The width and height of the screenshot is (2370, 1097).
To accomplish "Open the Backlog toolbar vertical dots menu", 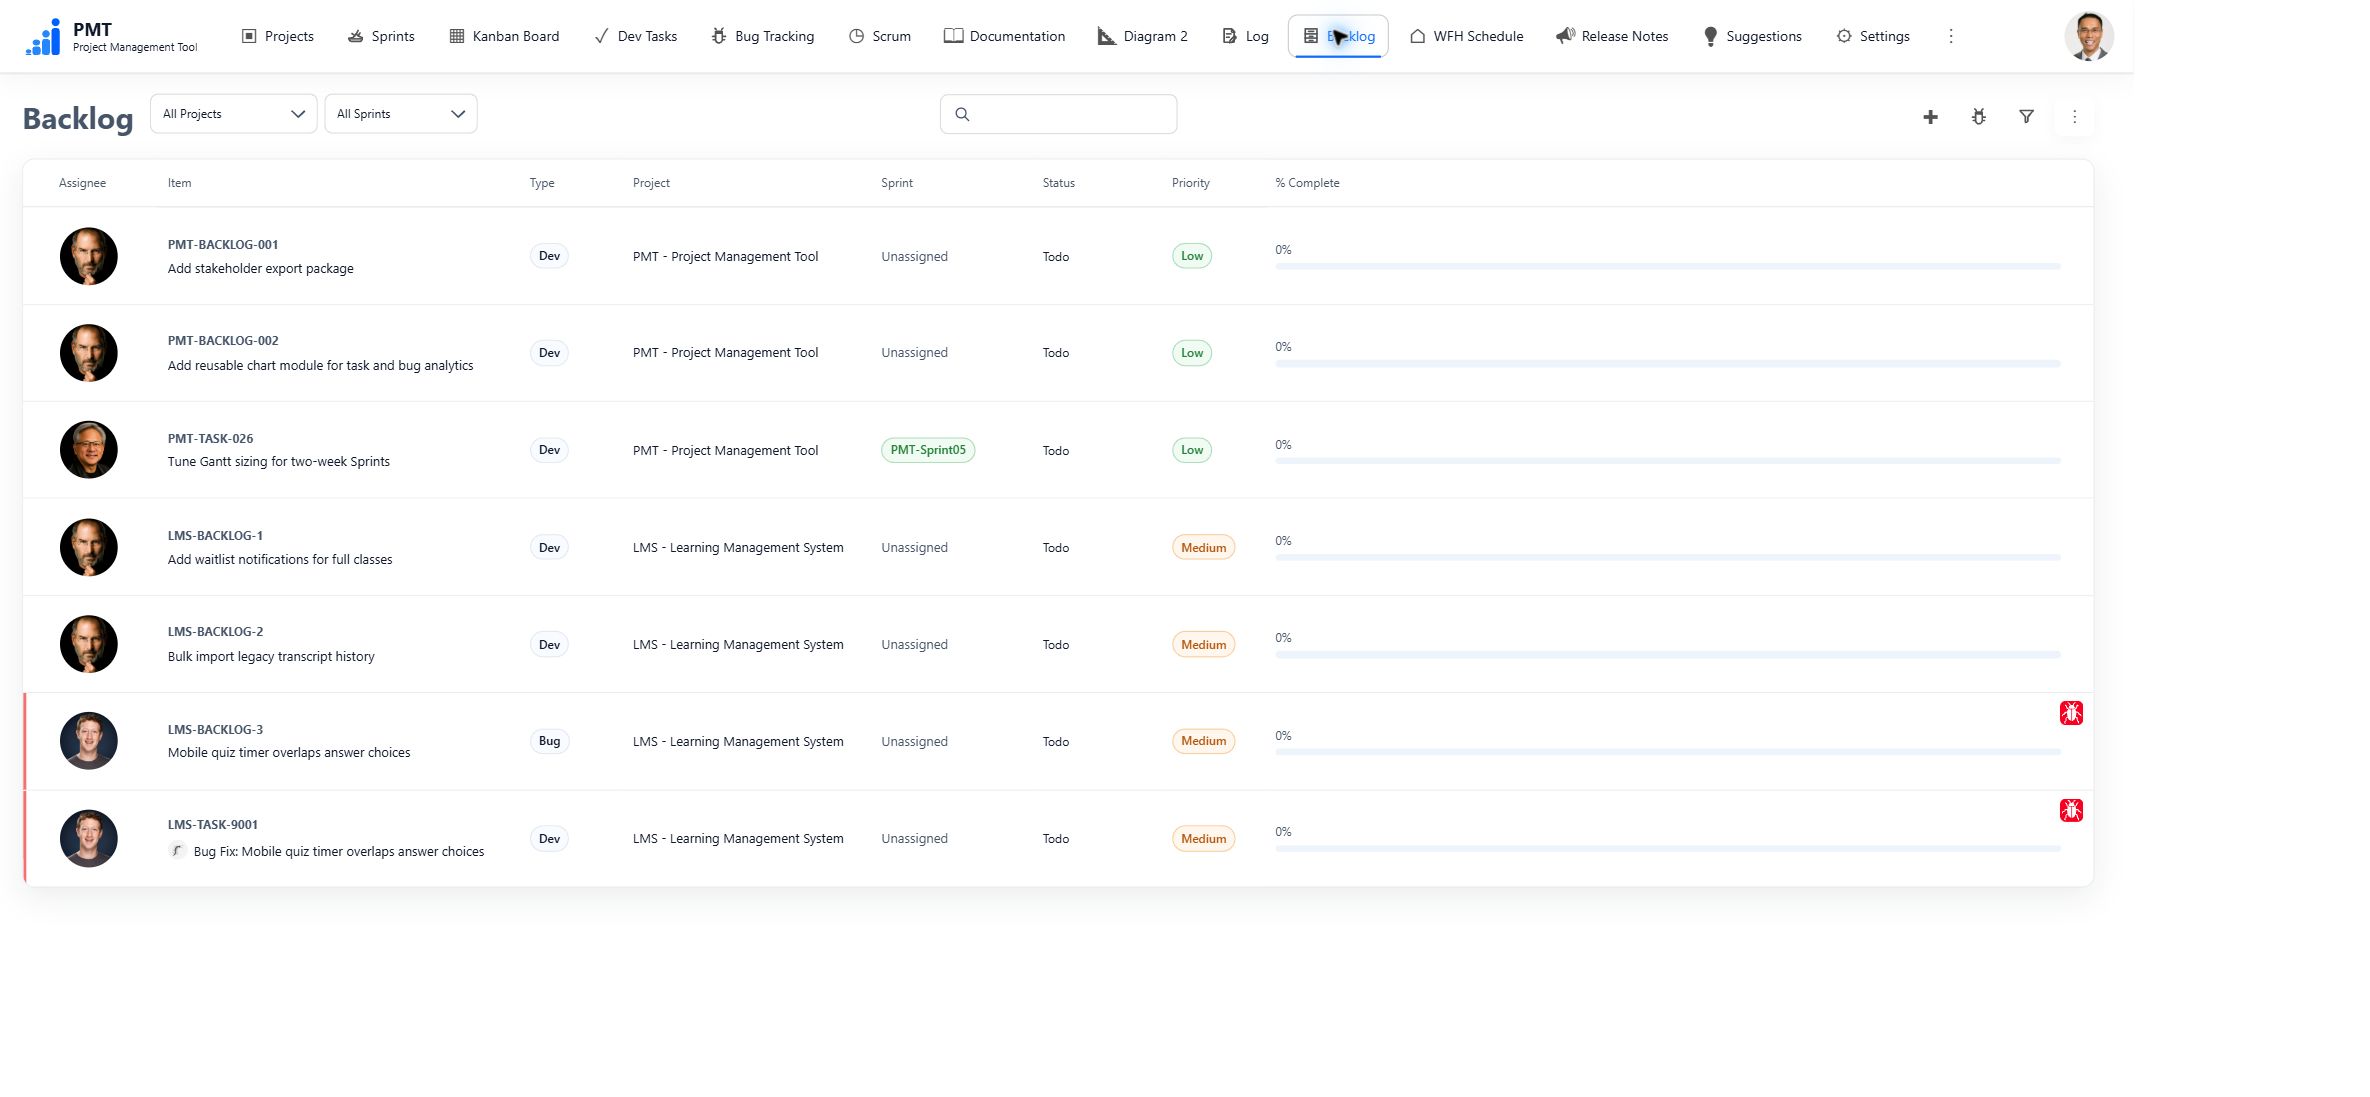I will (2074, 117).
